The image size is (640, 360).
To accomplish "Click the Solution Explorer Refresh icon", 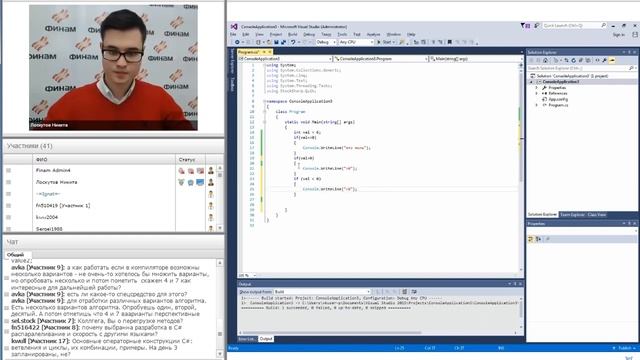I will tap(573, 60).
